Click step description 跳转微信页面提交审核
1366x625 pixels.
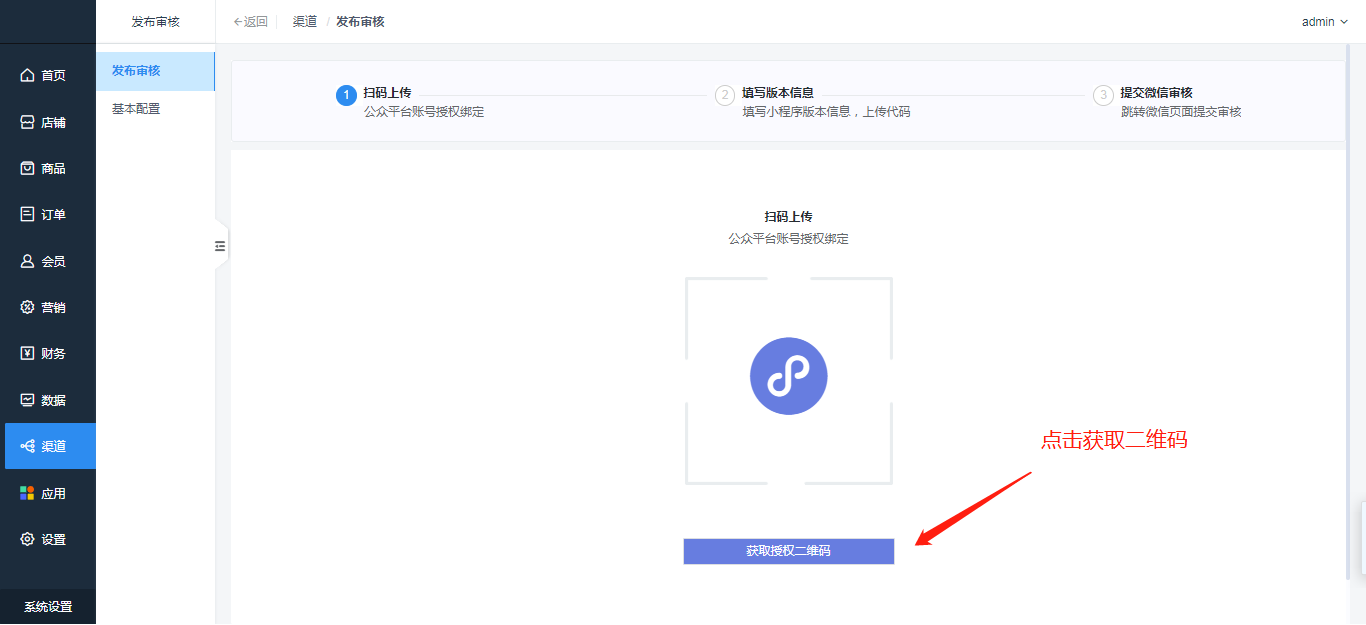pos(1181,112)
